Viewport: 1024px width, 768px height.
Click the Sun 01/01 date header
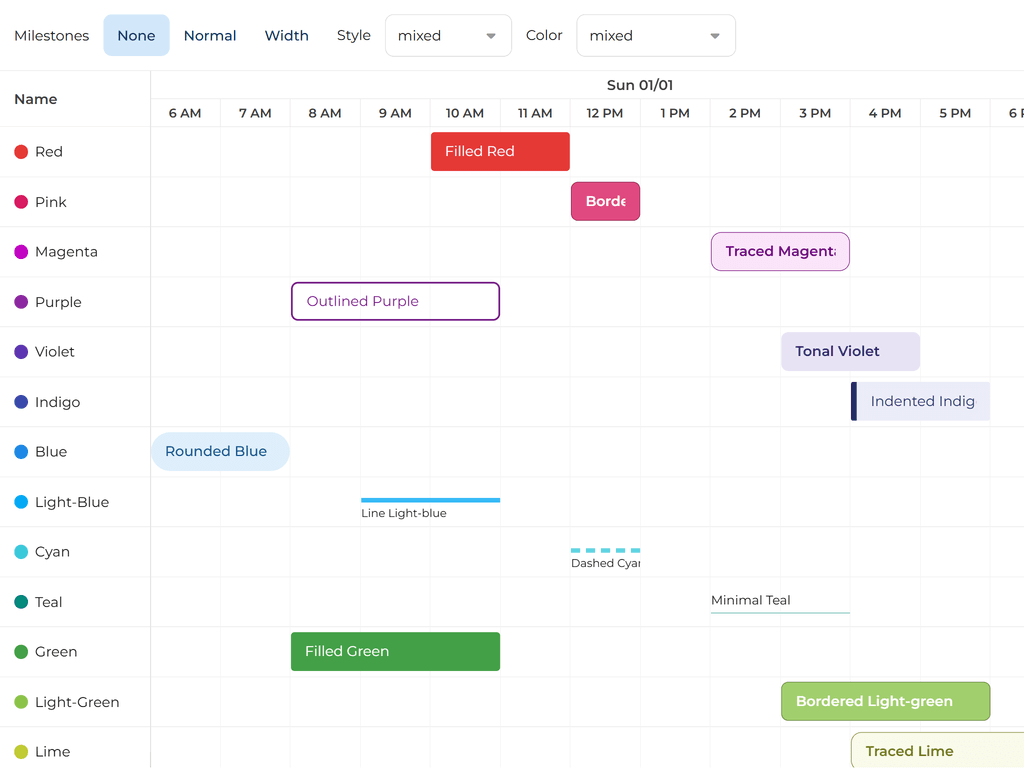[640, 86]
